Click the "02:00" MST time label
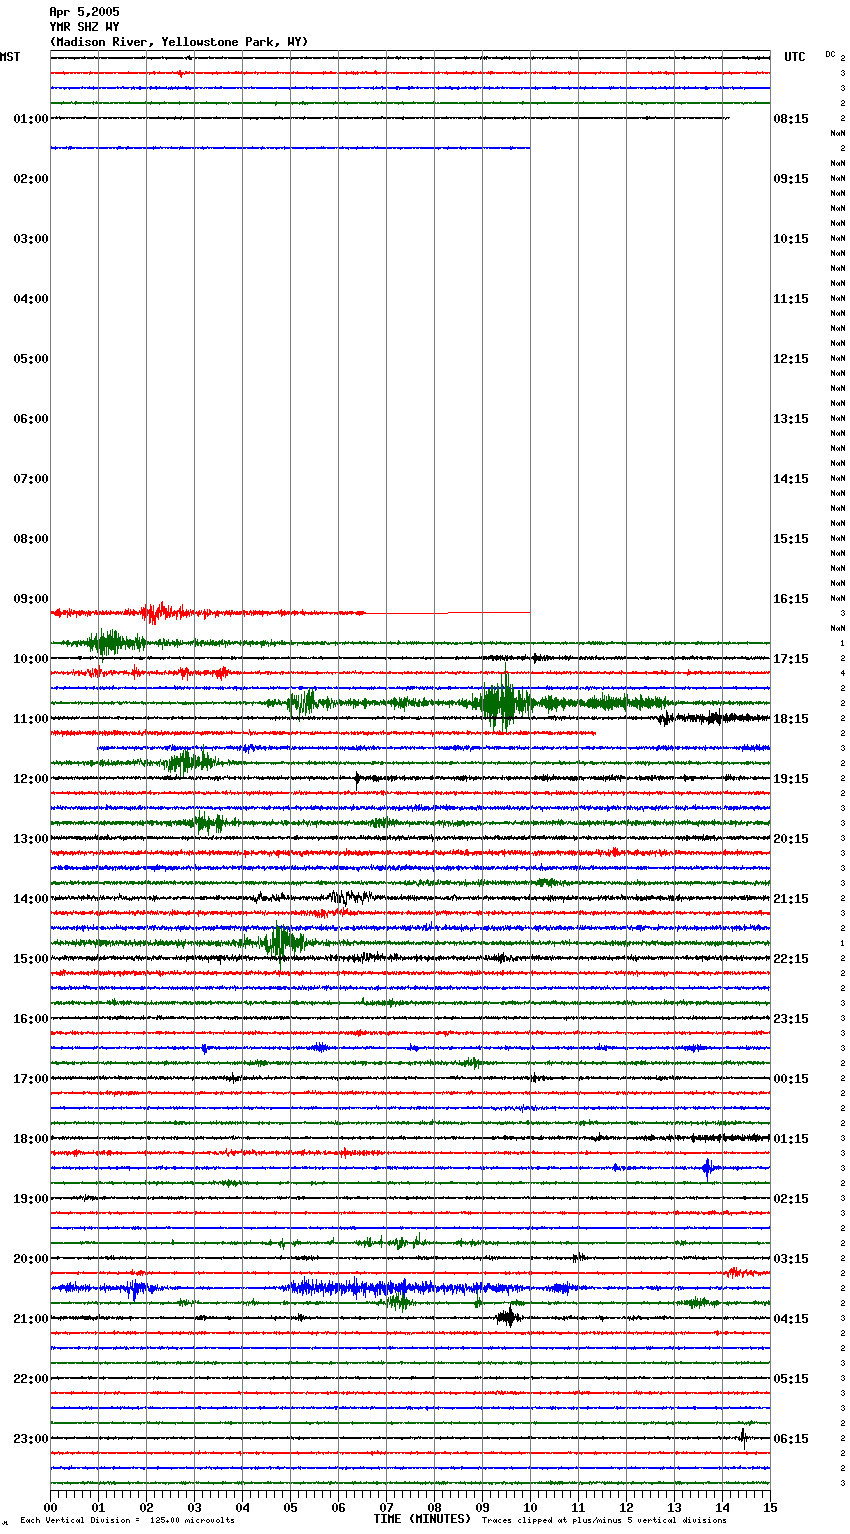The height and width of the screenshot is (1534, 850). click(31, 179)
